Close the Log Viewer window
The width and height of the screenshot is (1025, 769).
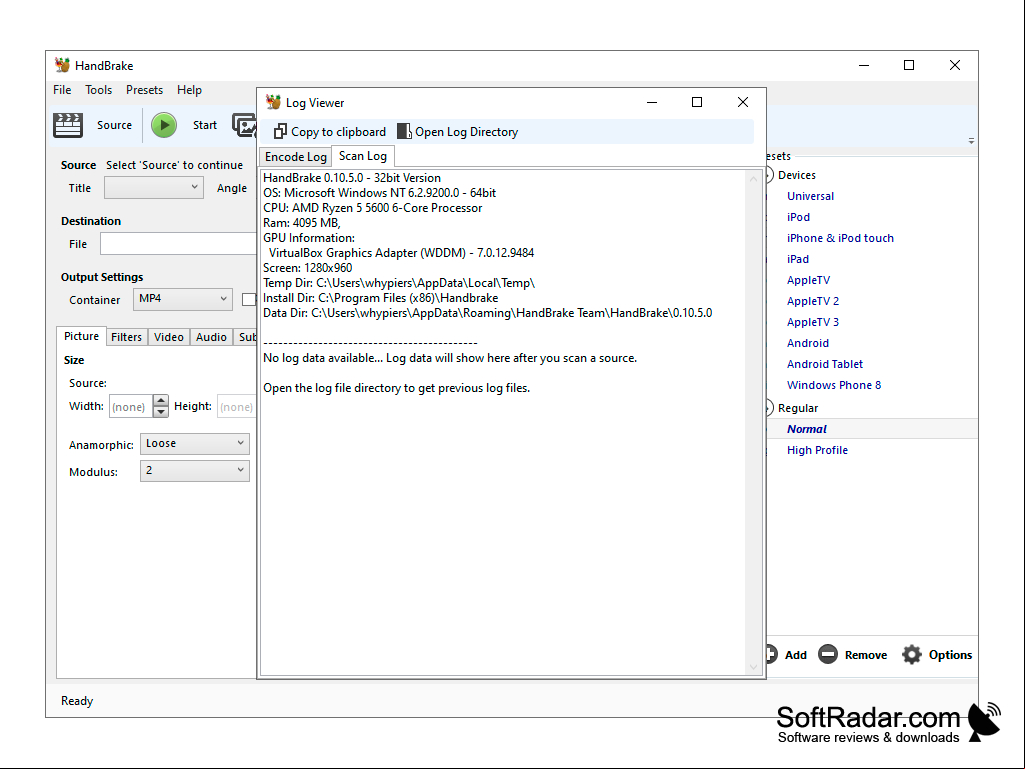pos(743,102)
